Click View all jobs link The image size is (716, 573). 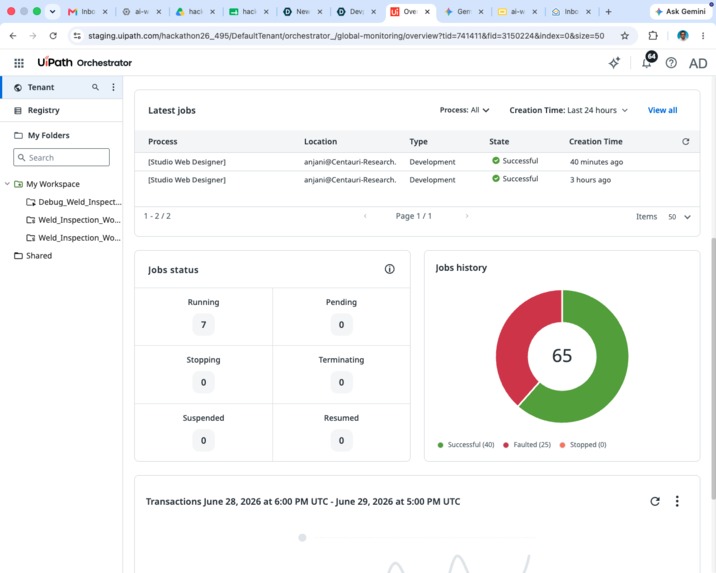(x=662, y=110)
